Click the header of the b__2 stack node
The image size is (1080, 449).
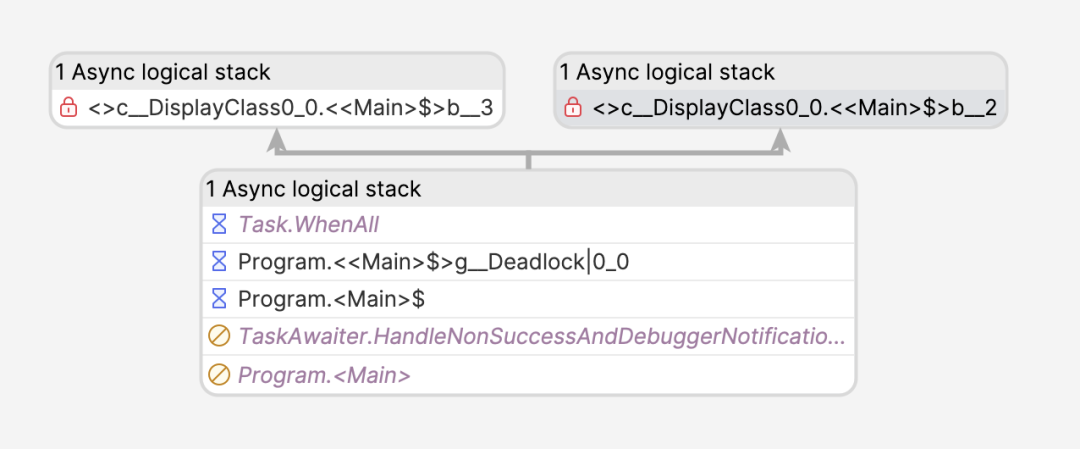pyautogui.click(x=781, y=72)
